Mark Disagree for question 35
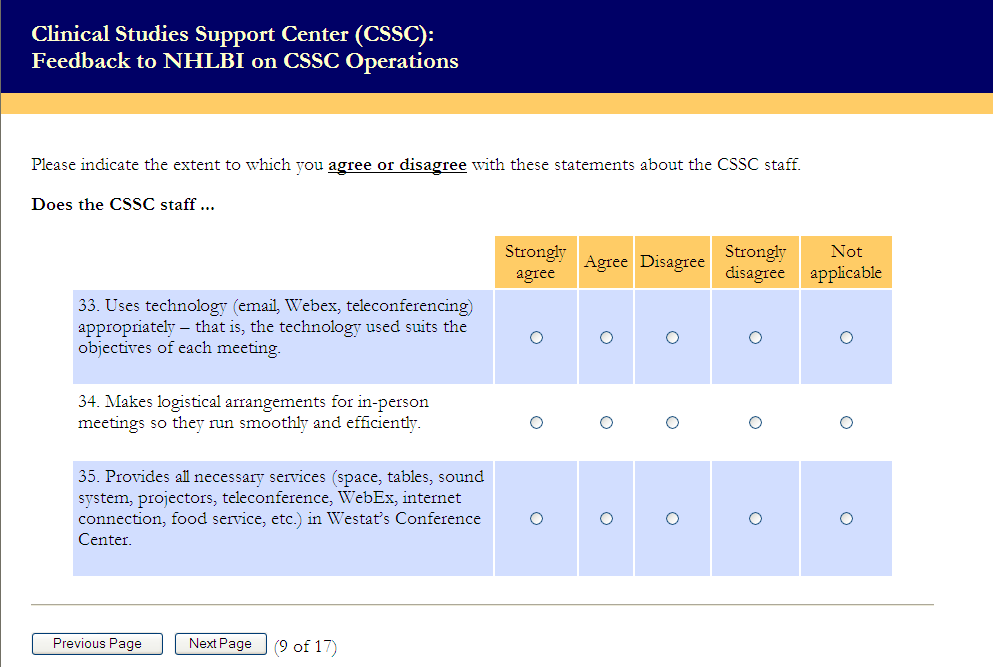This screenshot has width=993, height=667. click(x=672, y=519)
